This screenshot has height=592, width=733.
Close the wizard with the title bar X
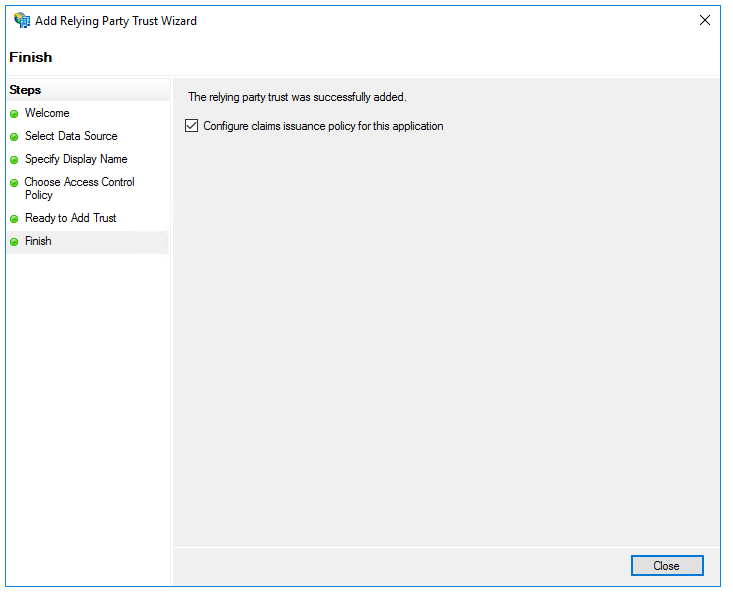coord(705,21)
